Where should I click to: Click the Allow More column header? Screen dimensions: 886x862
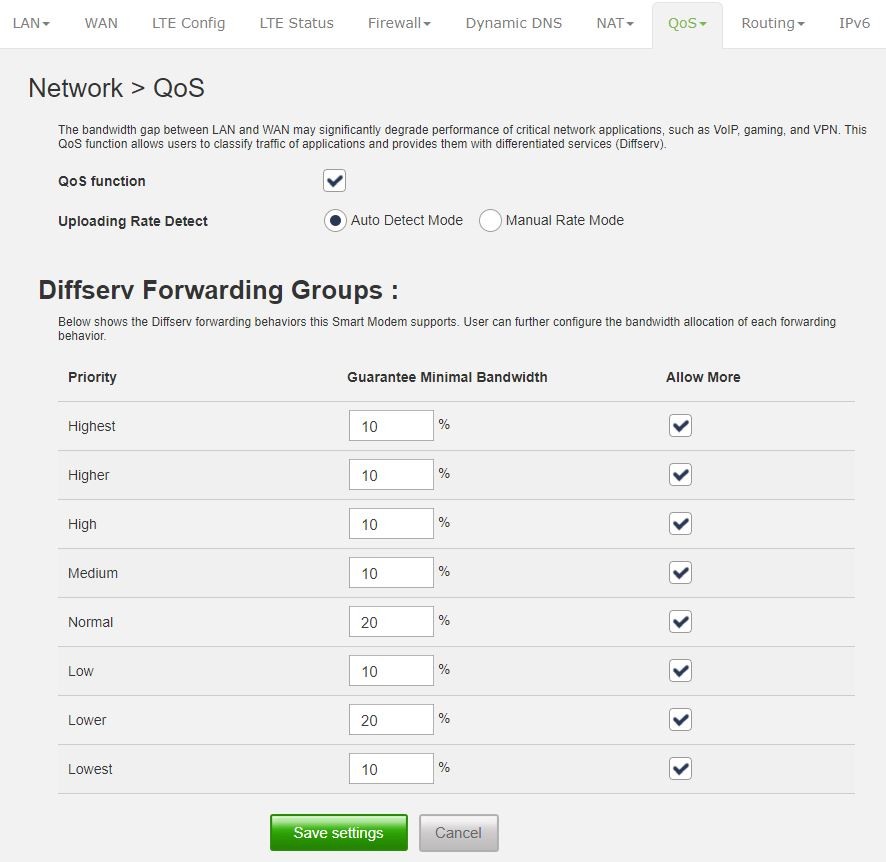(x=703, y=377)
